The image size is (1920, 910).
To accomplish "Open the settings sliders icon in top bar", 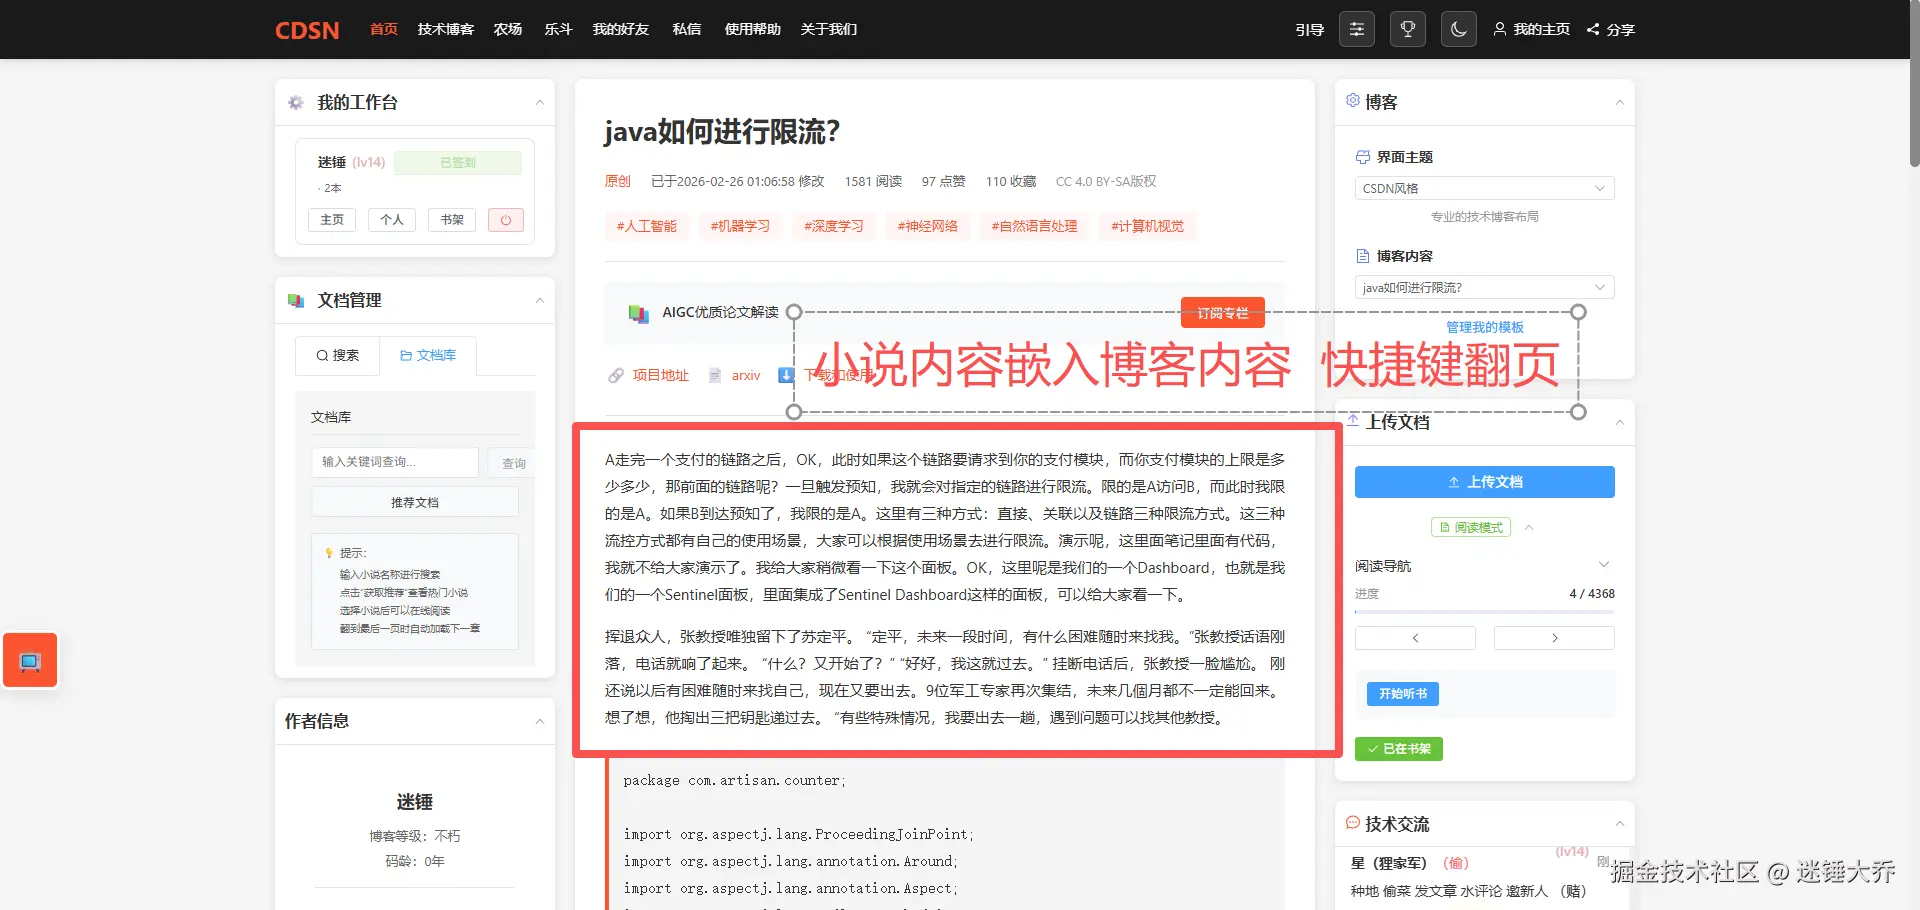I will point(1357,29).
